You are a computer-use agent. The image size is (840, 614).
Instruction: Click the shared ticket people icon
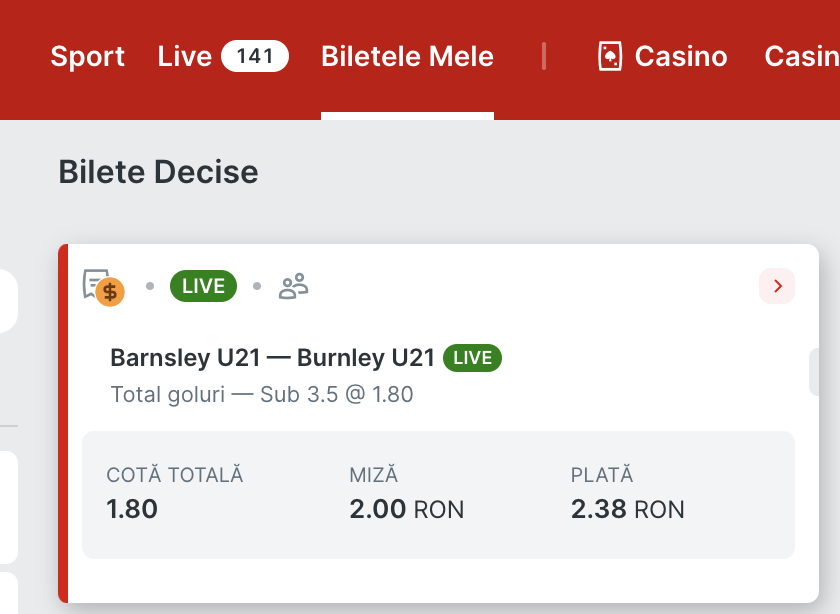[294, 286]
